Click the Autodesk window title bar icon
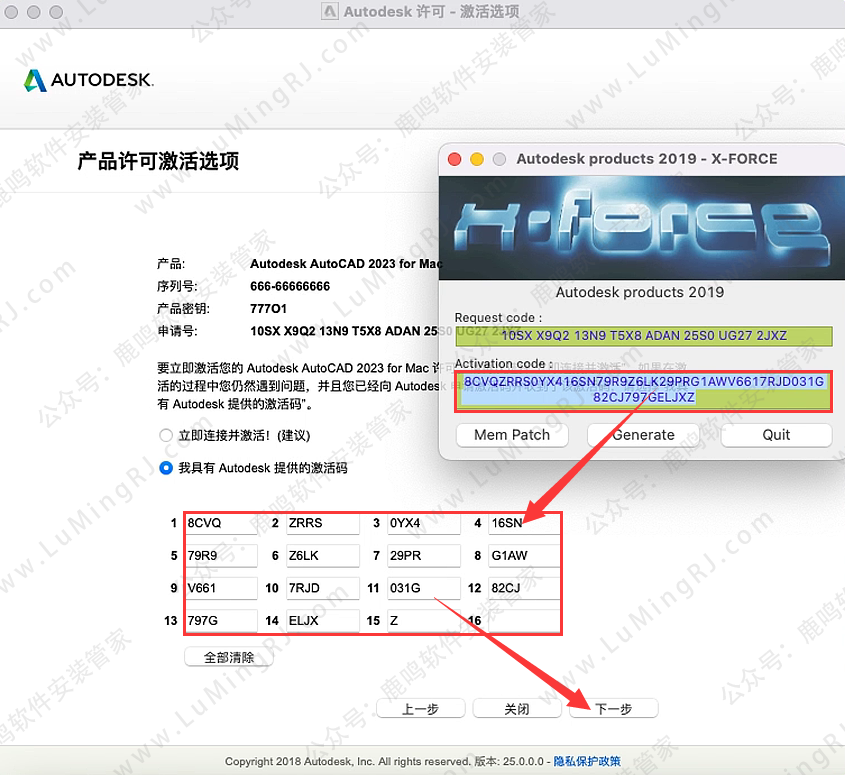 (x=330, y=11)
